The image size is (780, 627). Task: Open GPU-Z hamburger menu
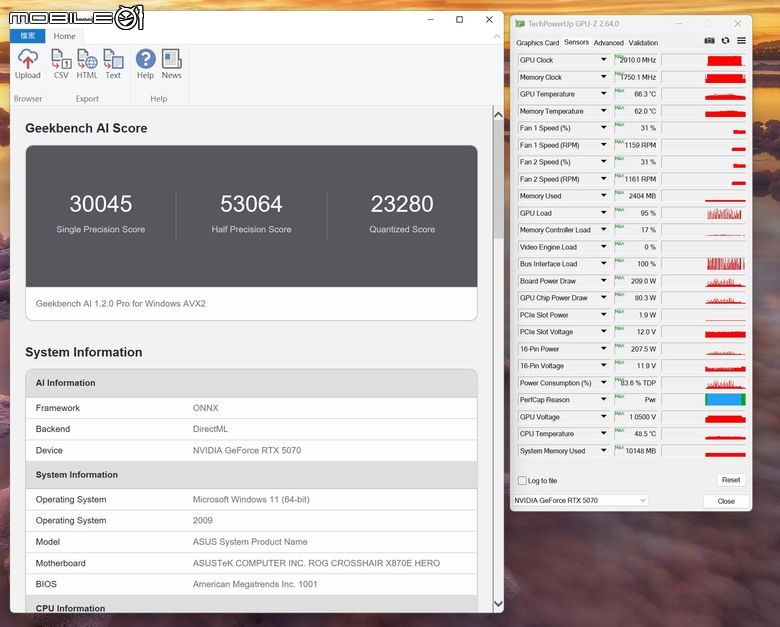click(x=741, y=41)
